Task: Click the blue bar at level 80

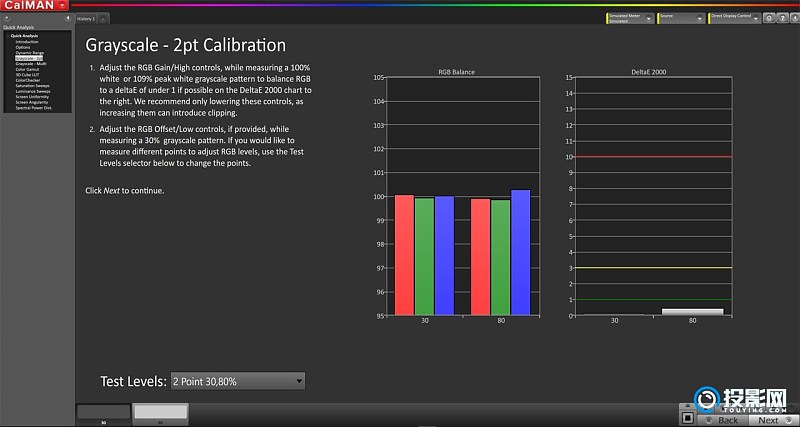Action: pyautogui.click(x=520, y=253)
